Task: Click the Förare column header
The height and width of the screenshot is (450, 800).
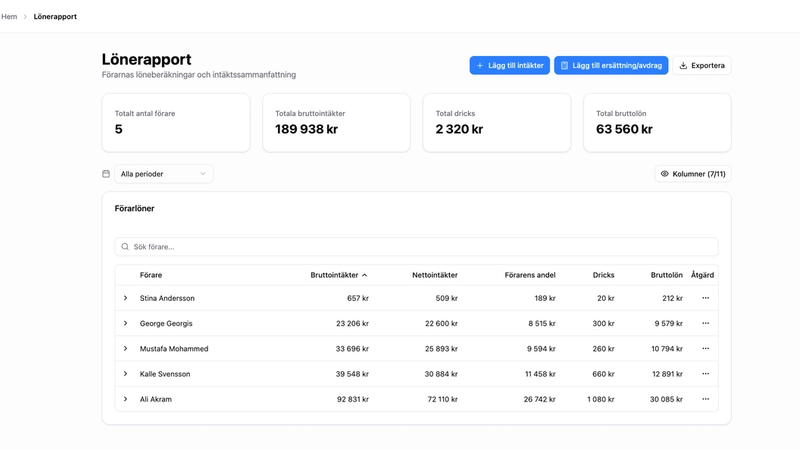Action: tap(151, 275)
